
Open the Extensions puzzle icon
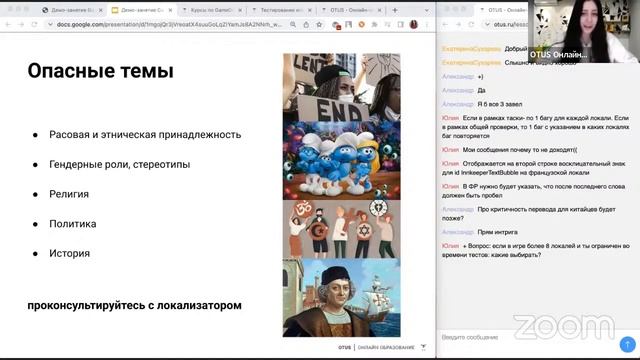[374, 24]
